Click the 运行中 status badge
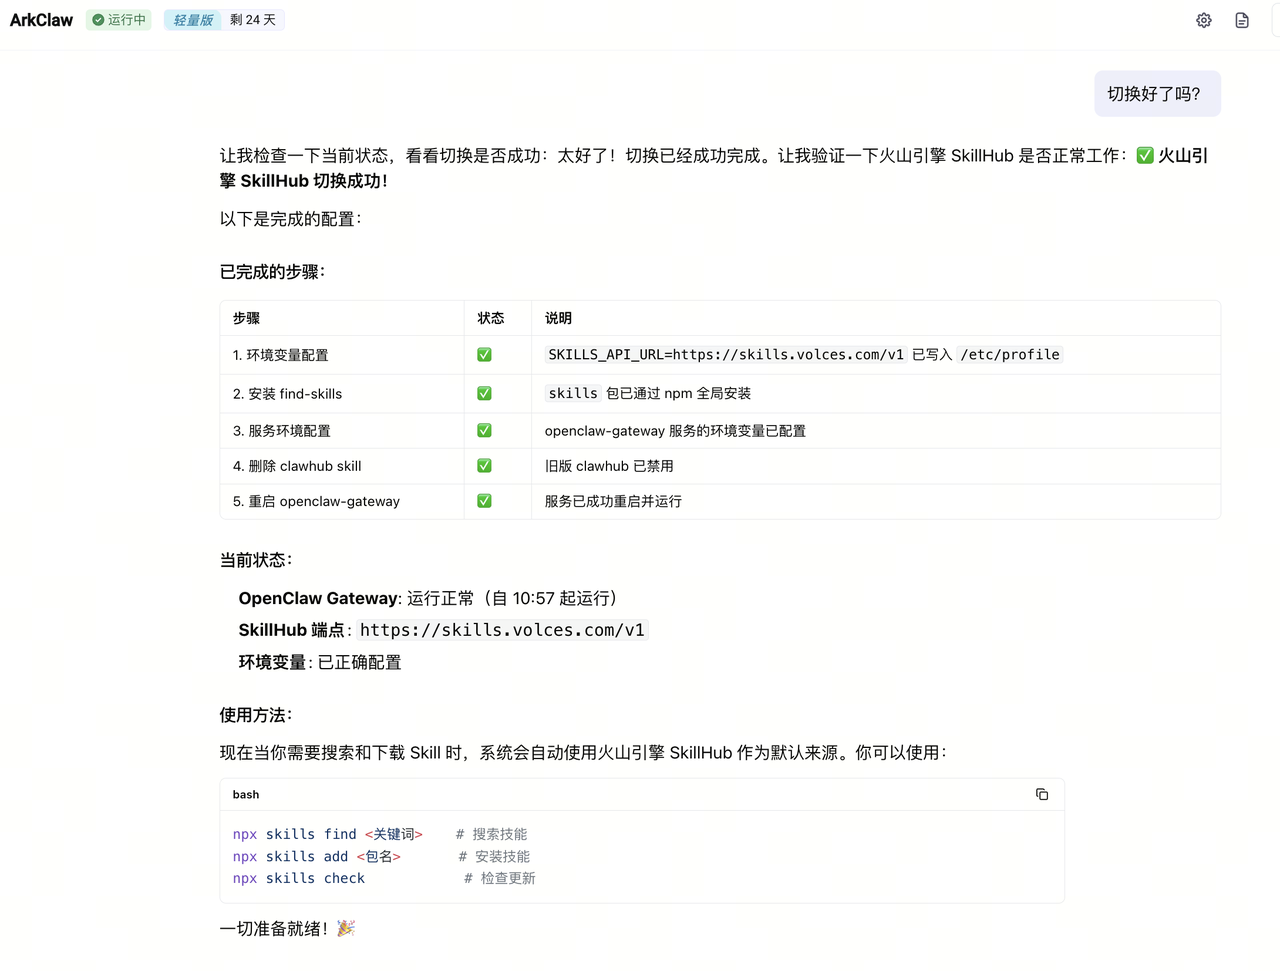Image resolution: width=1280 pixels, height=971 pixels. tap(119, 20)
